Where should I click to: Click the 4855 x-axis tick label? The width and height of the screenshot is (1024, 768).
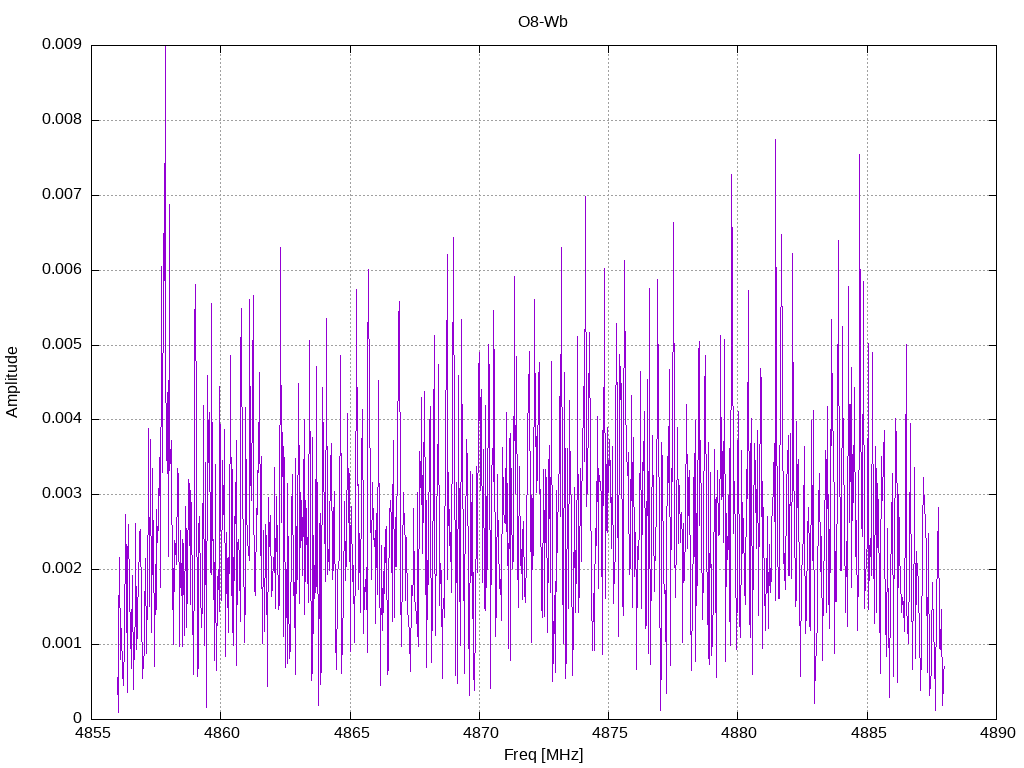(x=92, y=733)
